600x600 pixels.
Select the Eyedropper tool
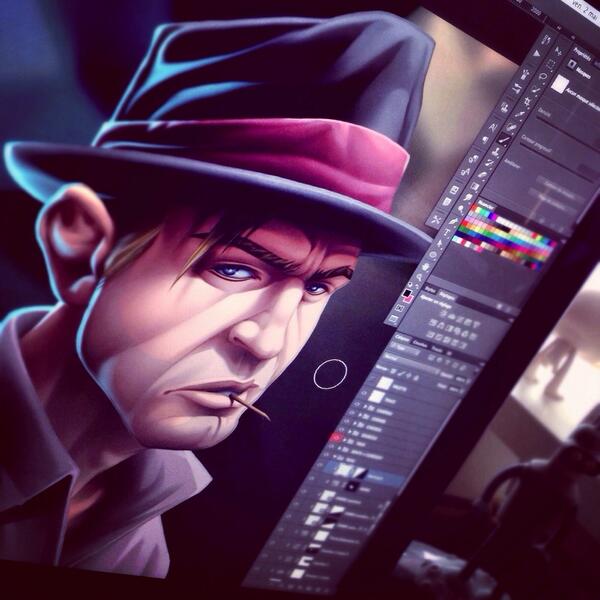(x=520, y=114)
